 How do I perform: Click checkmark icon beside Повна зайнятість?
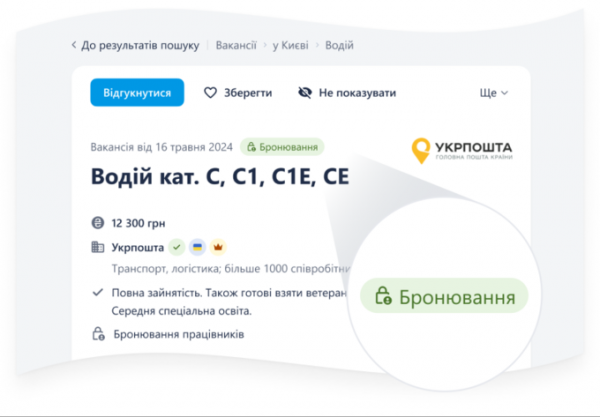pos(98,293)
